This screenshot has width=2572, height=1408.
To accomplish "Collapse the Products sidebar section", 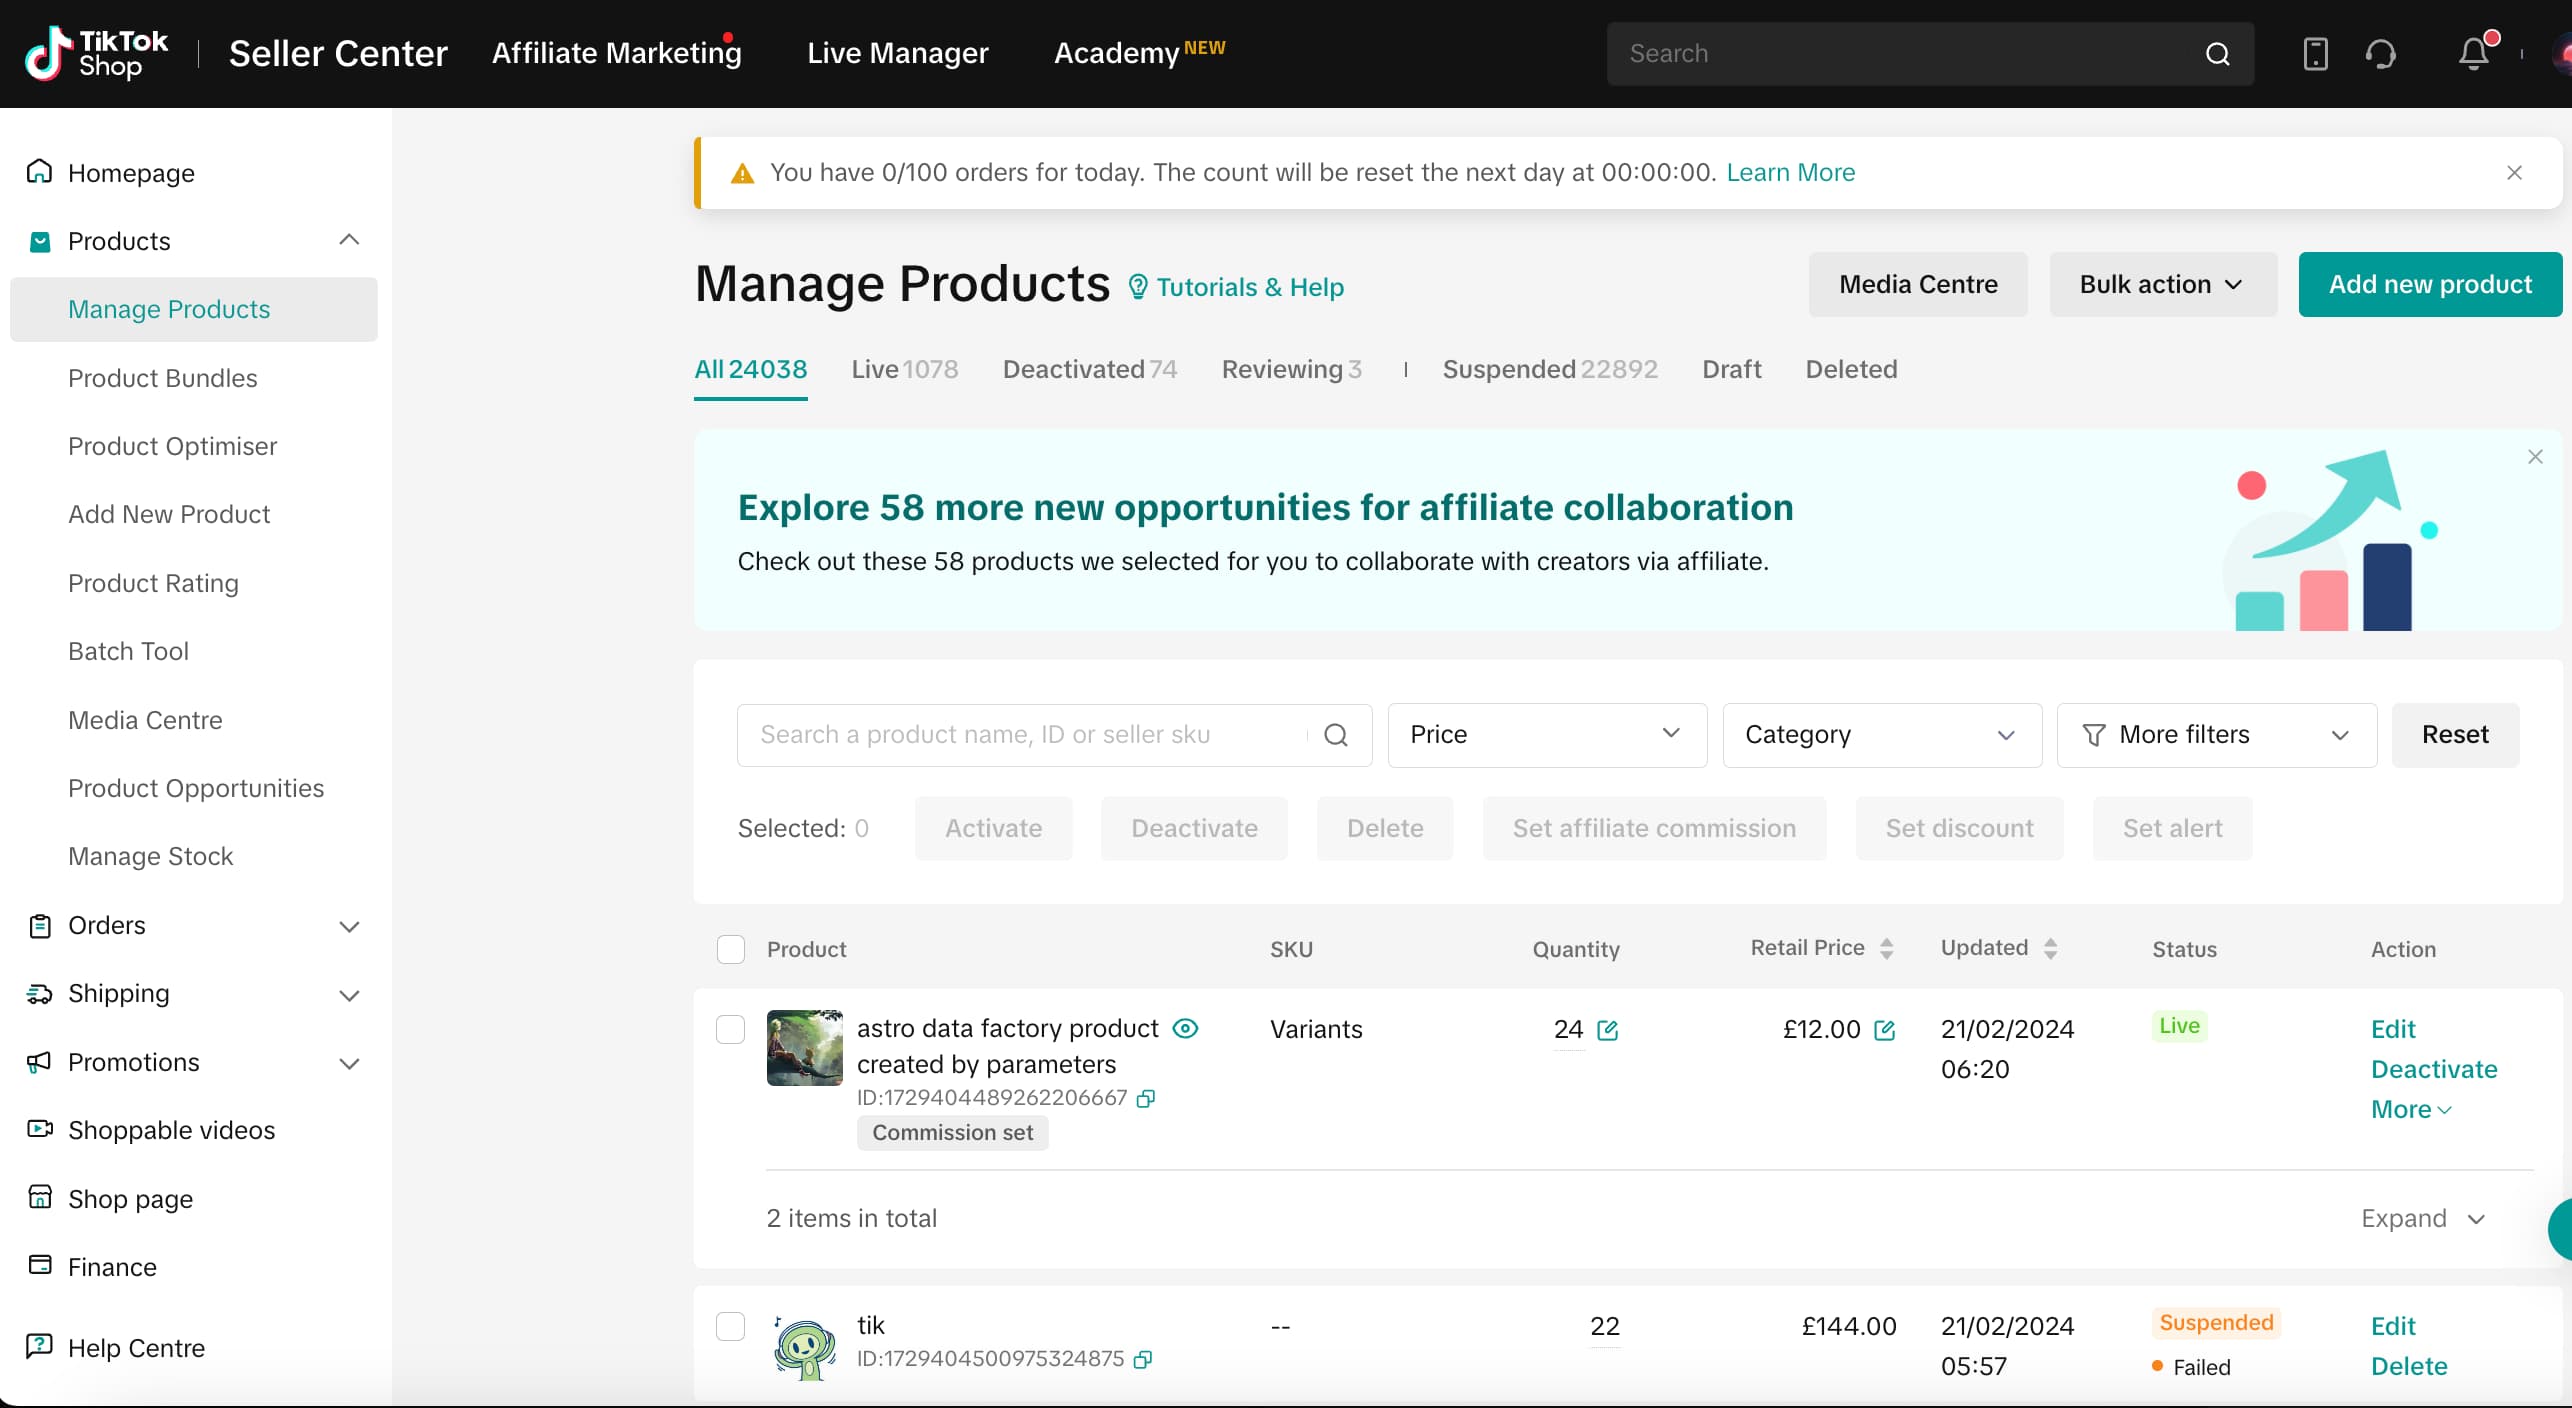I will 349,240.
